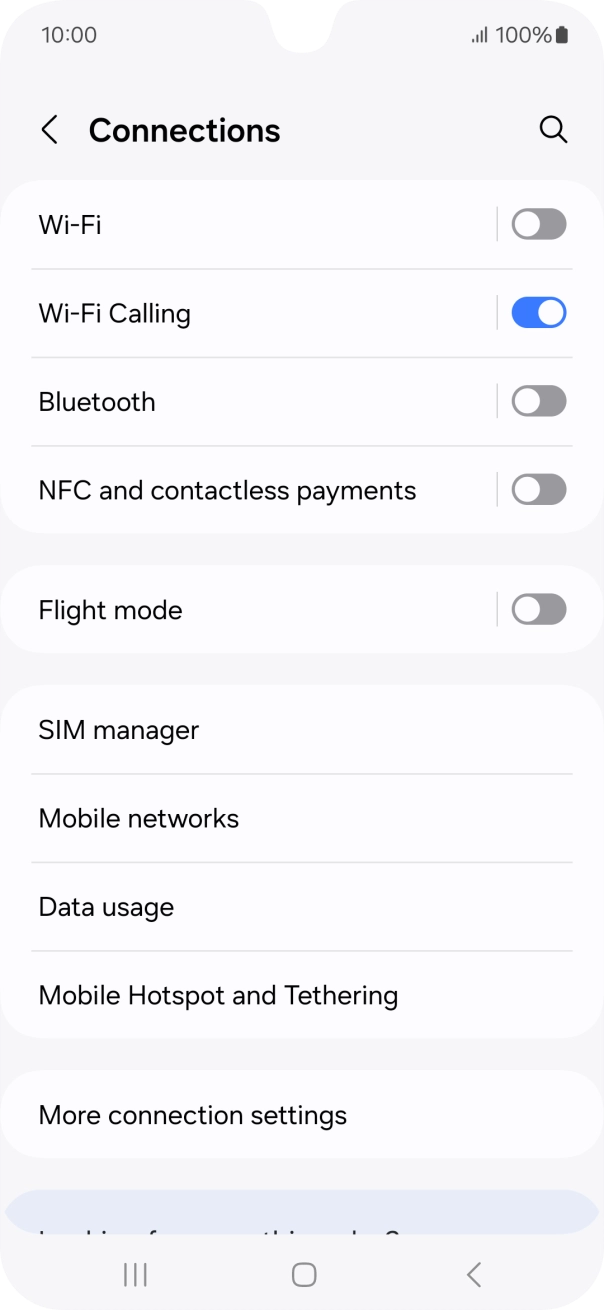
Task: Tap the signal strength indicator
Action: [x=477, y=34]
